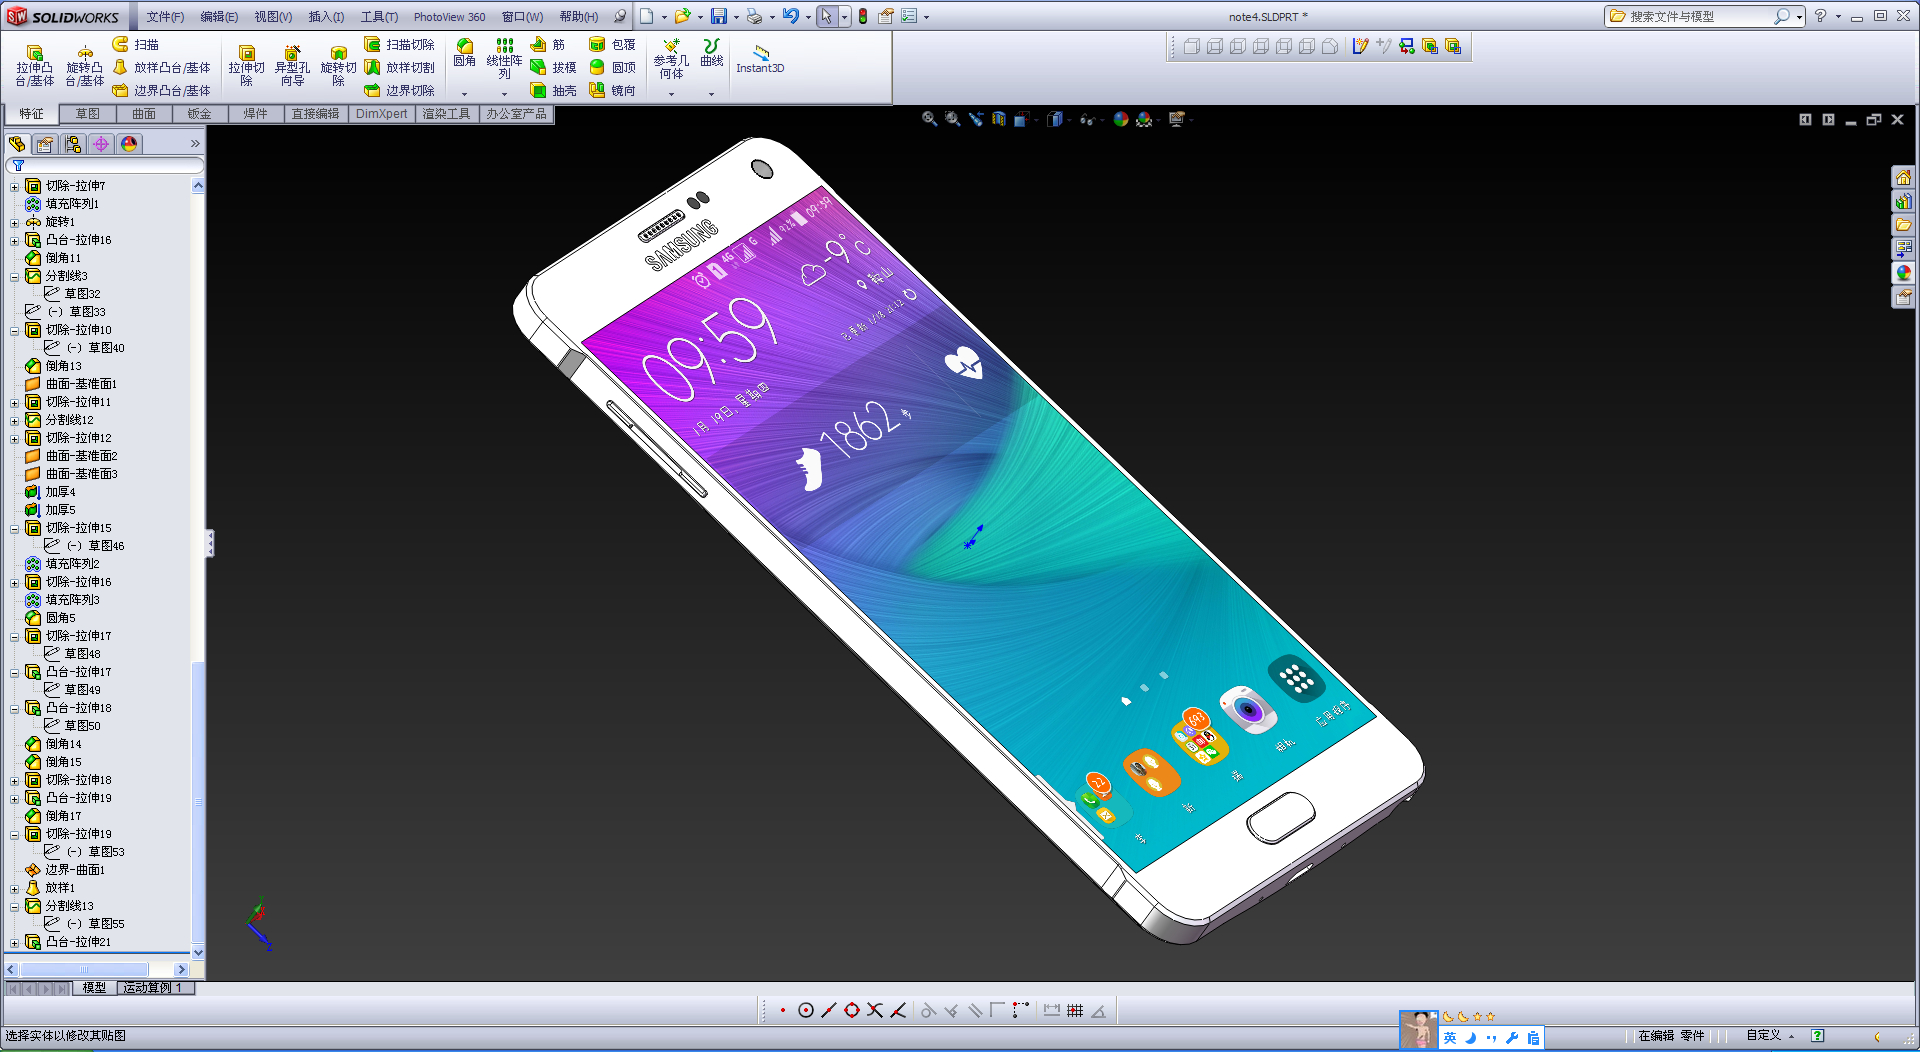
Task: Activate the 旋转切除 revolved cut tool
Action: (x=338, y=66)
